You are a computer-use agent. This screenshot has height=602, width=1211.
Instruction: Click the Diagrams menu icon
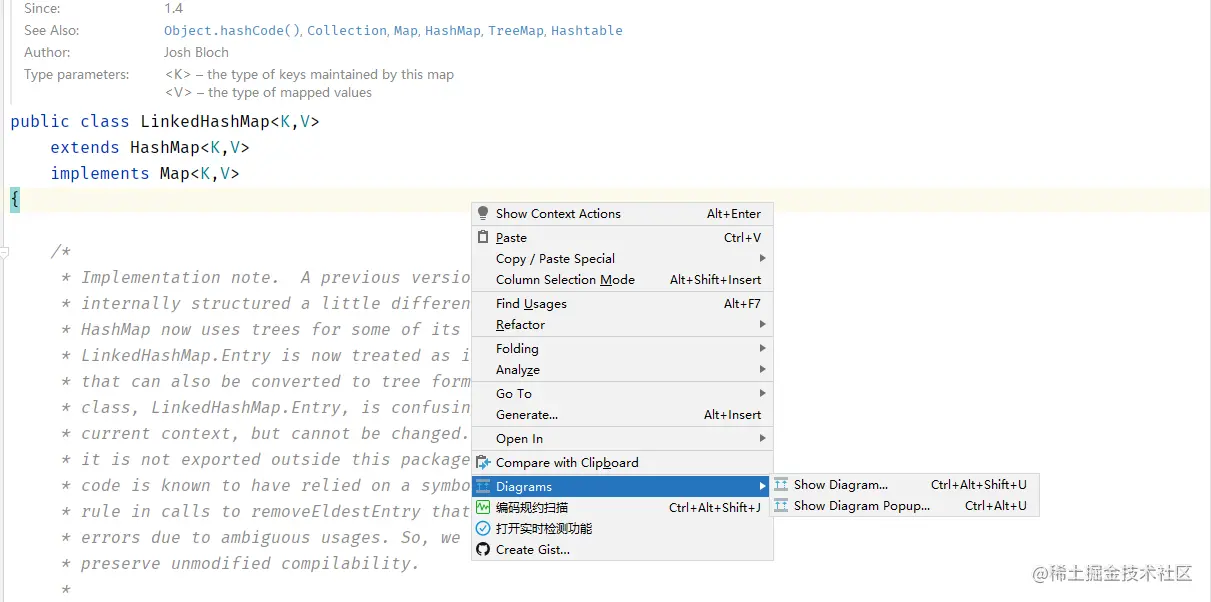483,486
